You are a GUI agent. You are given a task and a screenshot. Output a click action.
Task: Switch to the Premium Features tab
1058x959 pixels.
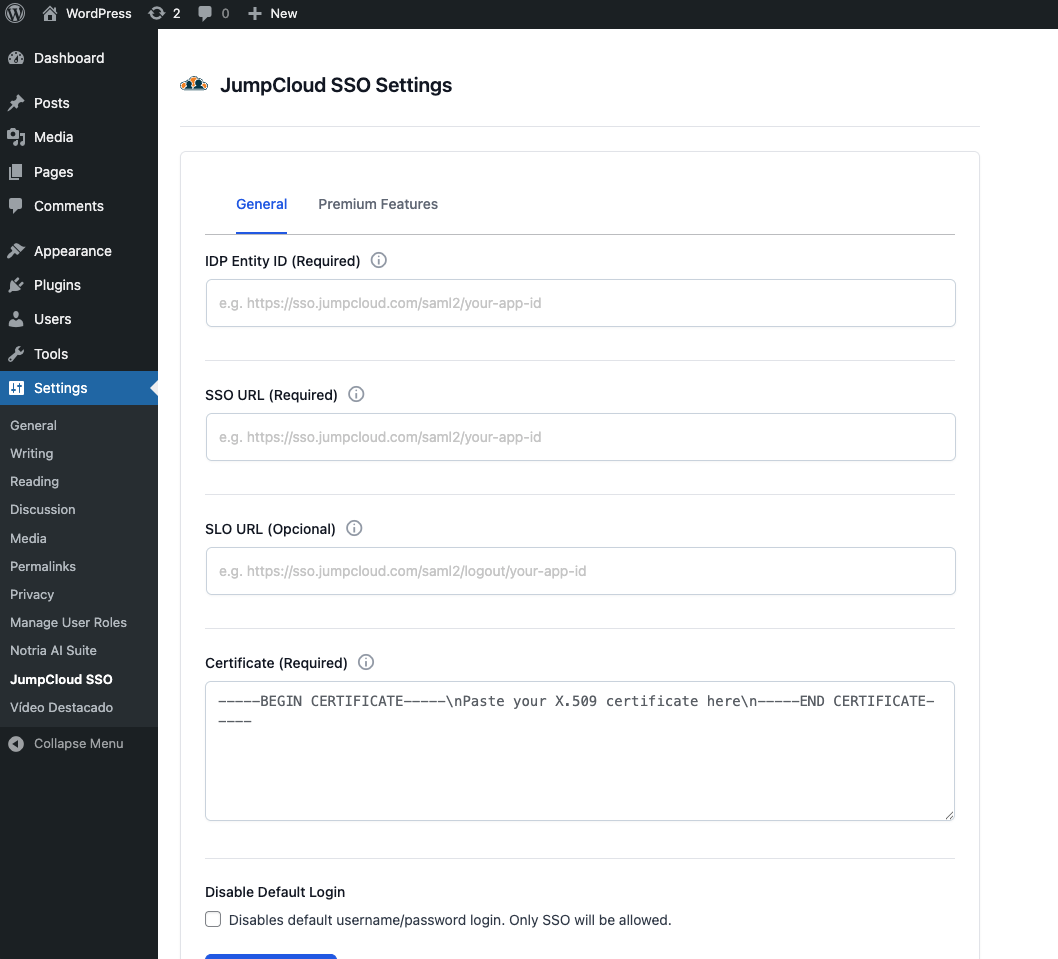[378, 204]
